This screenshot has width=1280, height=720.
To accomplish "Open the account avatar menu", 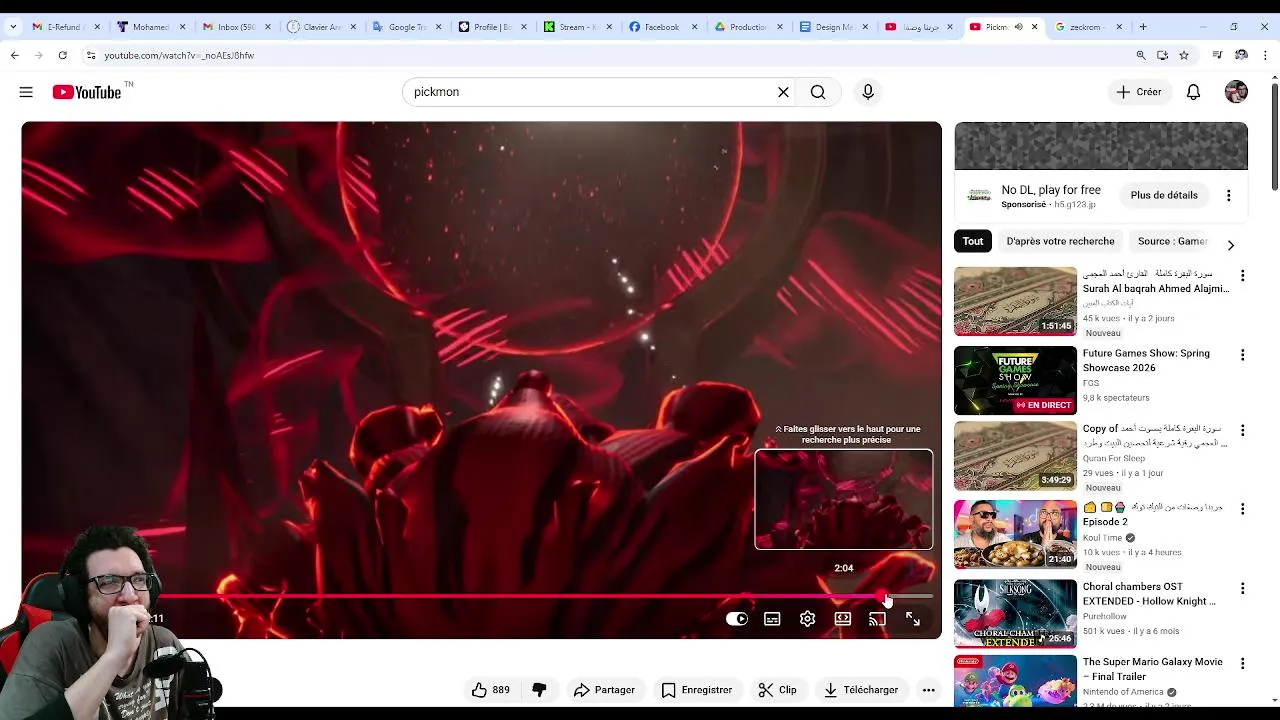I will pos(1236,92).
